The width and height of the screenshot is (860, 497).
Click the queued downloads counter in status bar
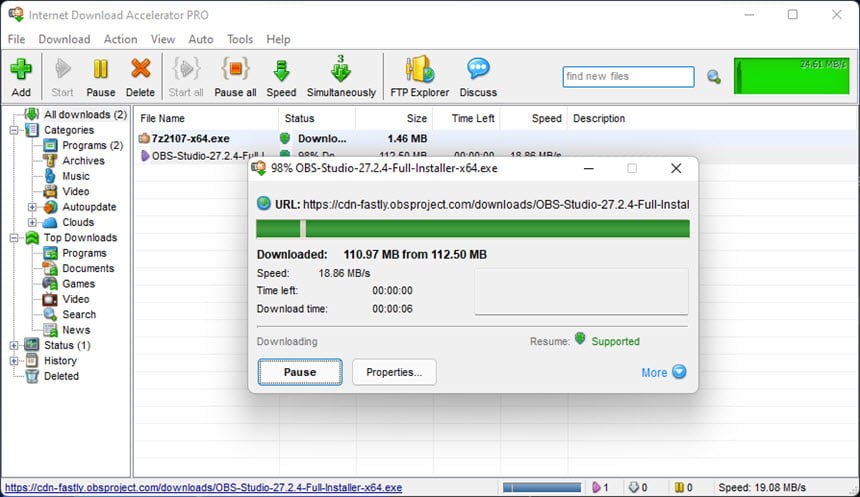point(638,487)
